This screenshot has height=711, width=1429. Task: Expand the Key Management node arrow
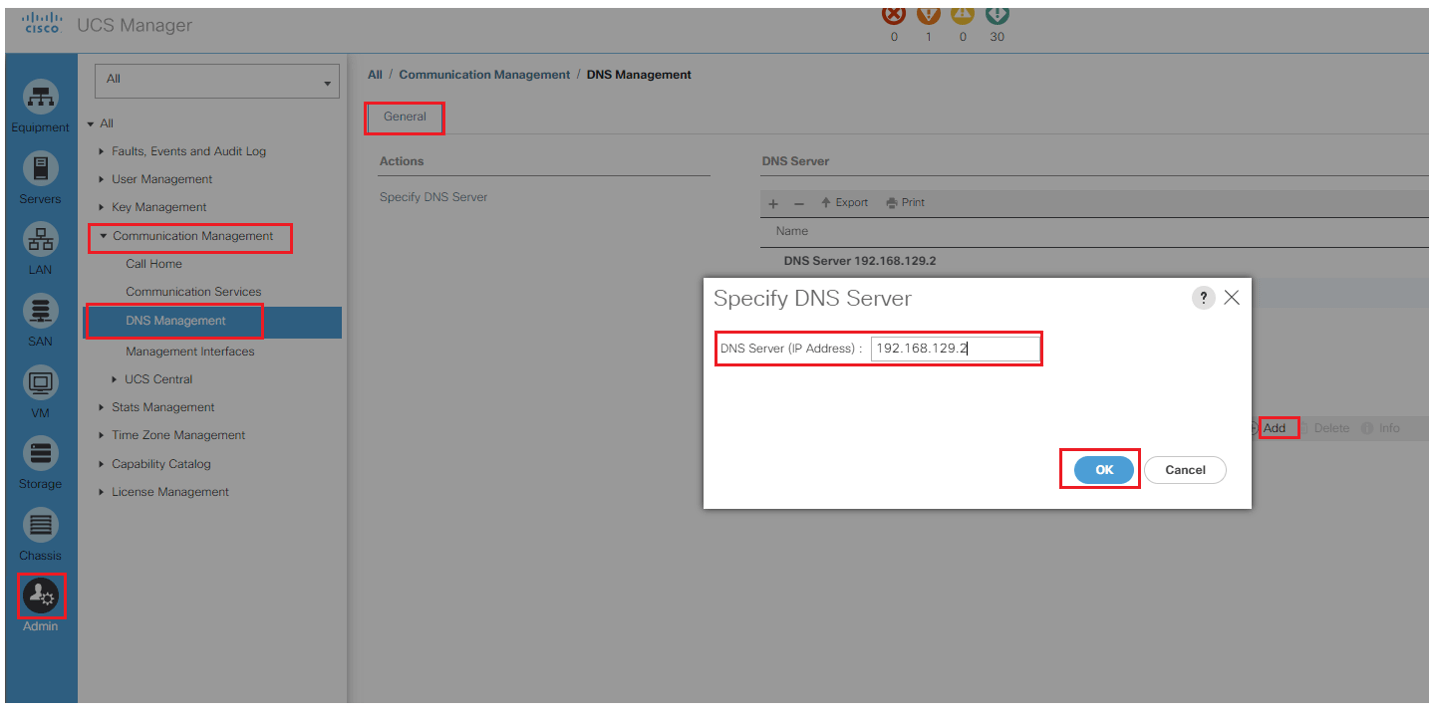(102, 208)
